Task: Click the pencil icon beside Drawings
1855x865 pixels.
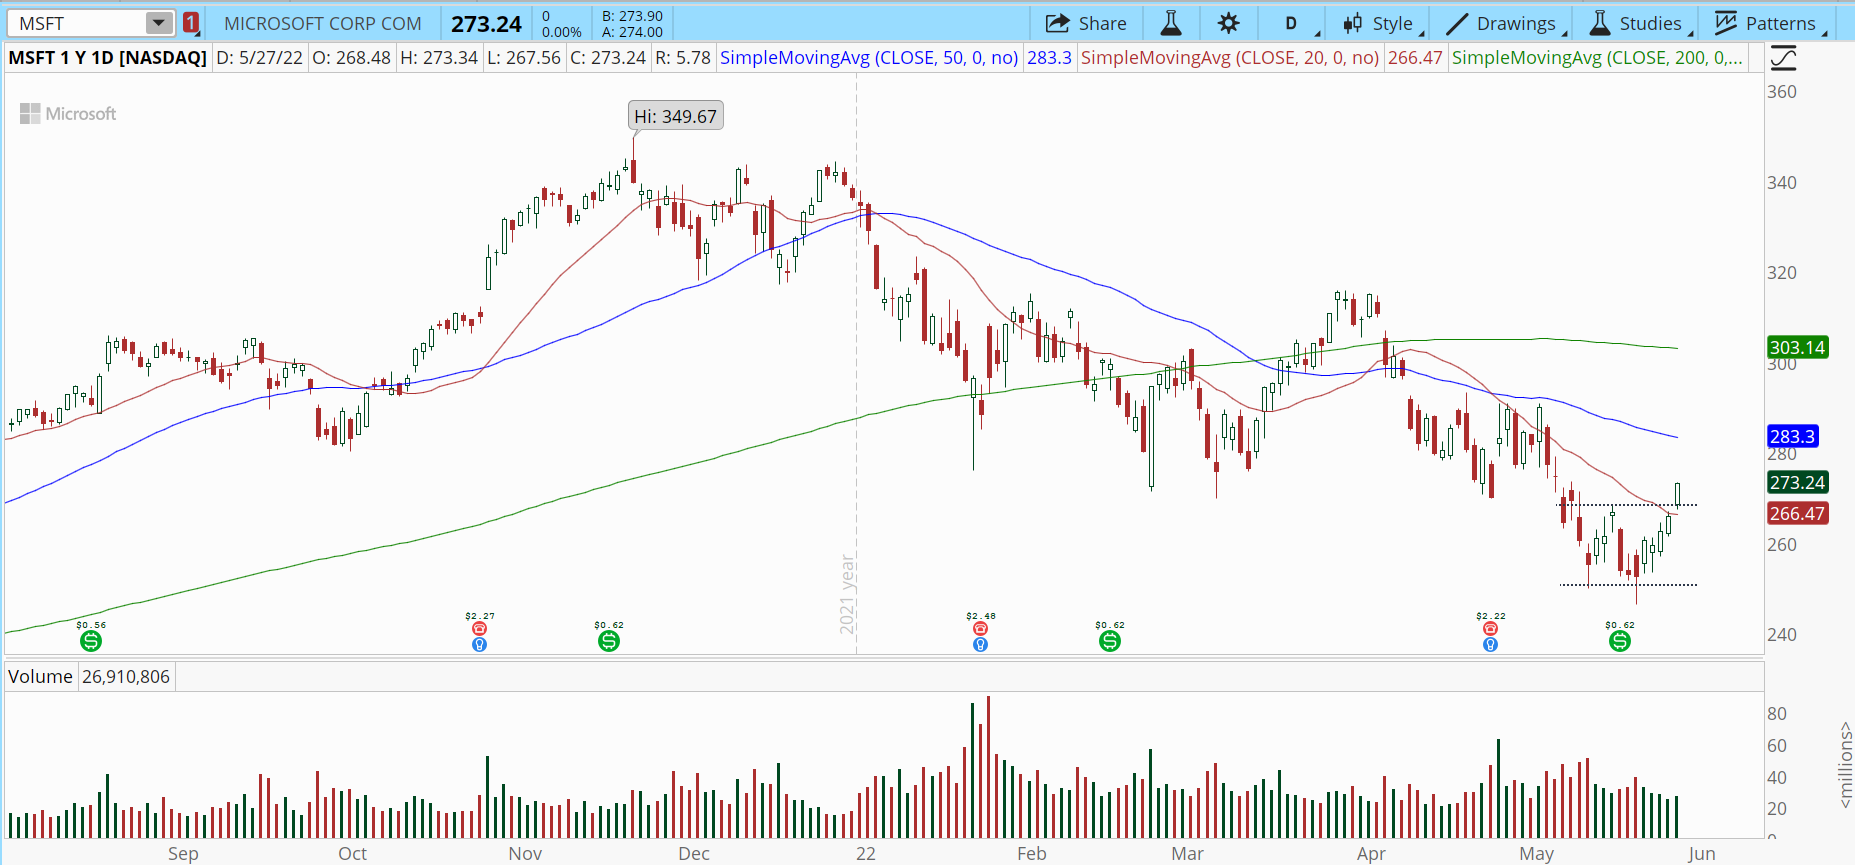Action: point(1457,23)
